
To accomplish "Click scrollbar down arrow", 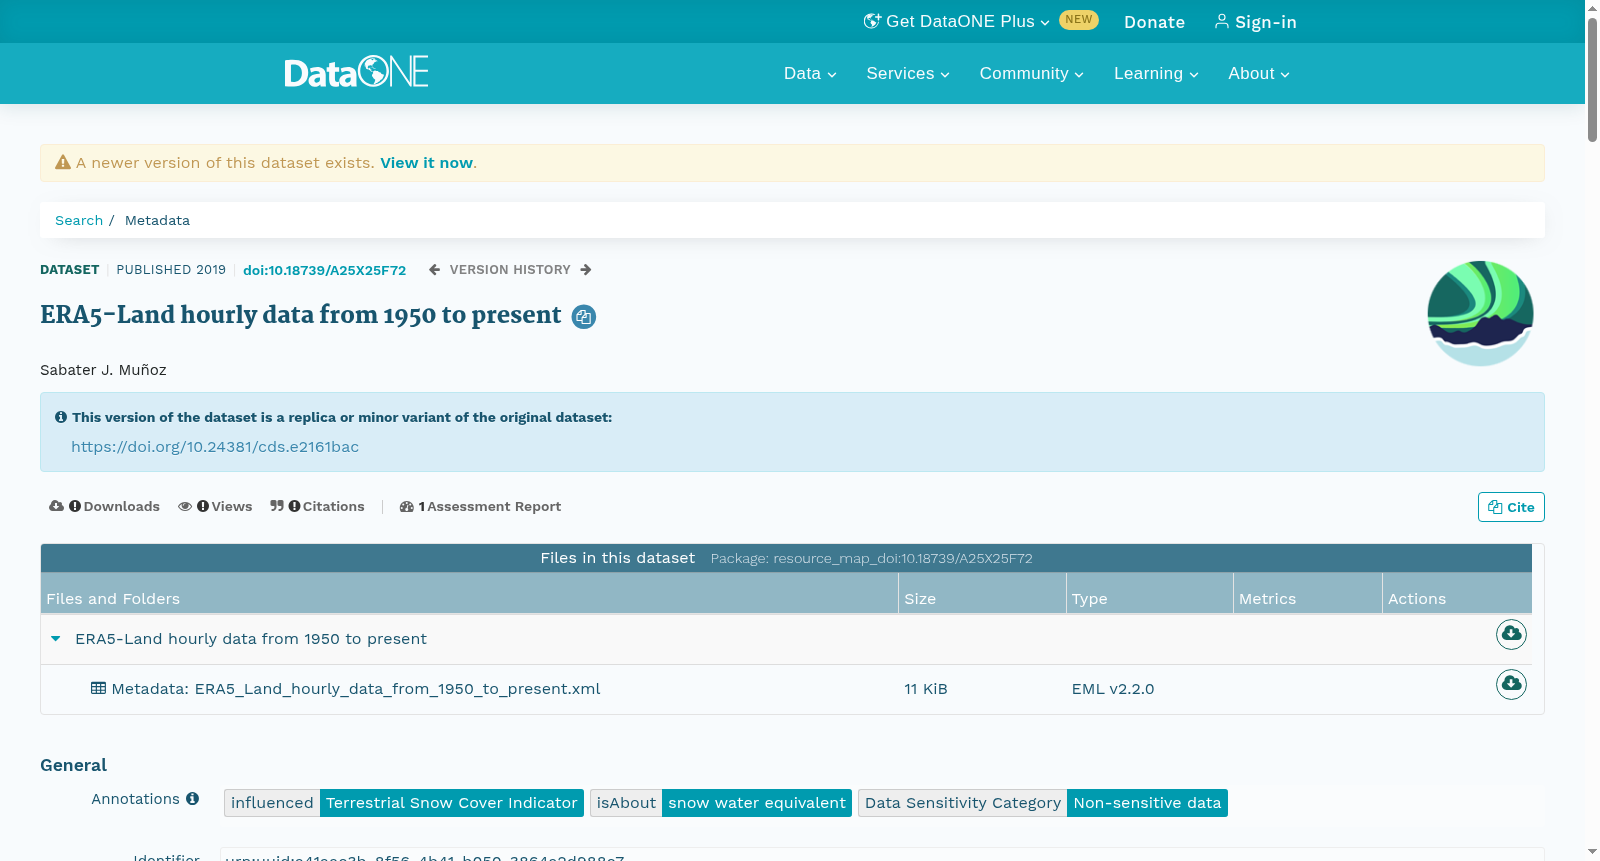I will 1592,852.
